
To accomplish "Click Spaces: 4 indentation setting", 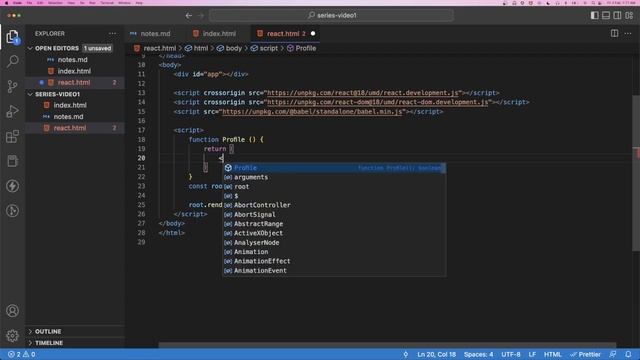I will (x=478, y=354).
